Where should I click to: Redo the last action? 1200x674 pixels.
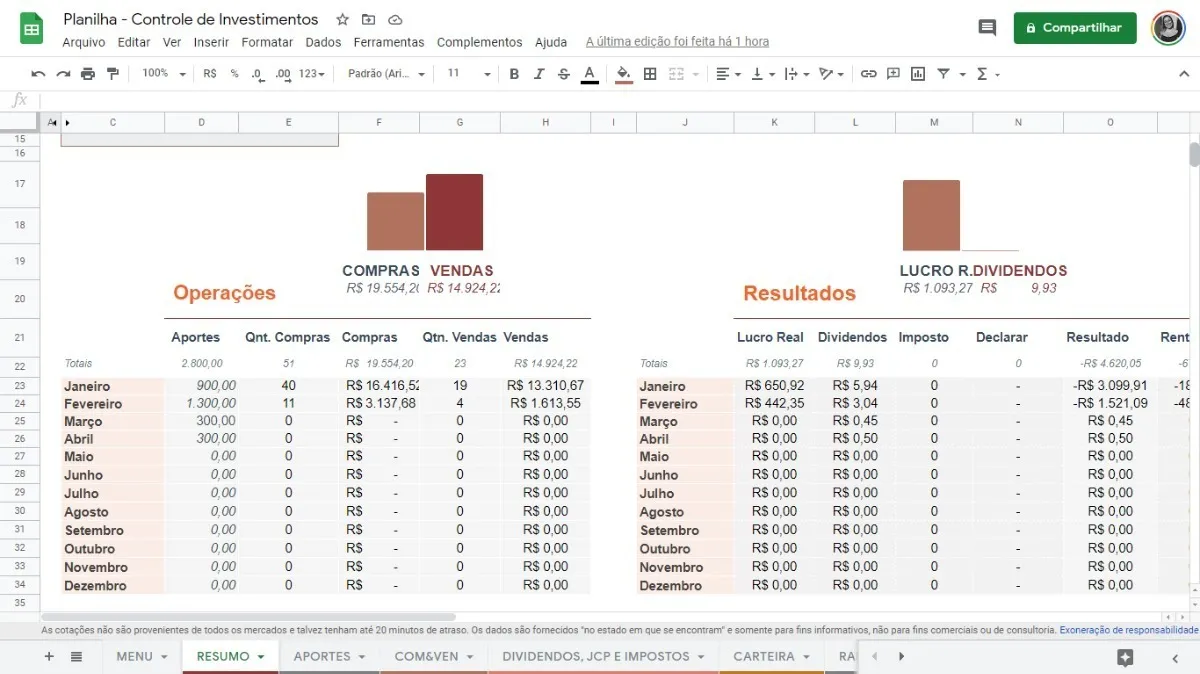pos(63,74)
